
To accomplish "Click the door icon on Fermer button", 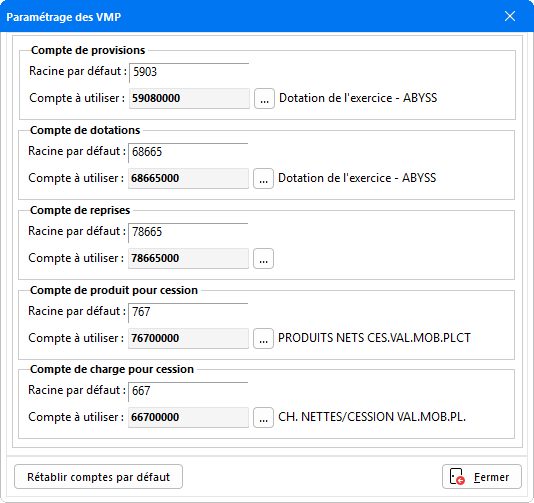I will pyautogui.click(x=457, y=477).
